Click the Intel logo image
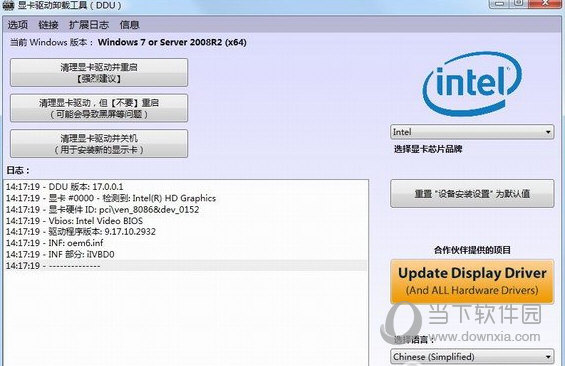Image resolution: width=565 pixels, height=366 pixels. click(472, 84)
